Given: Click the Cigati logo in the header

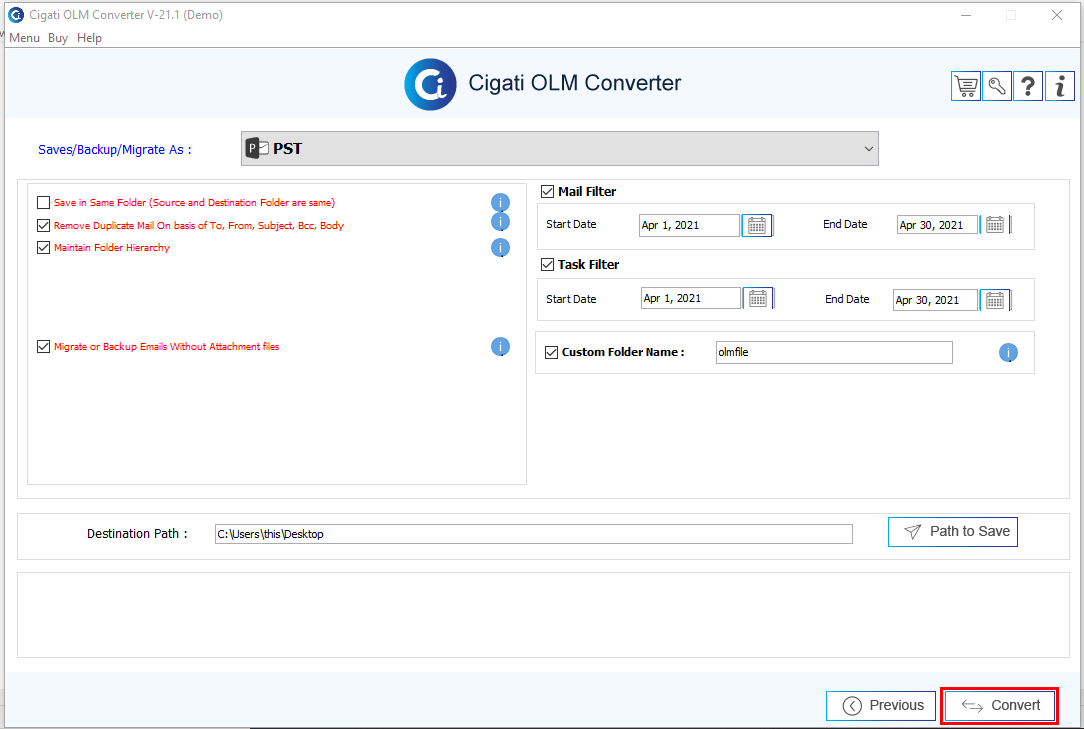Looking at the screenshot, I should (x=430, y=84).
